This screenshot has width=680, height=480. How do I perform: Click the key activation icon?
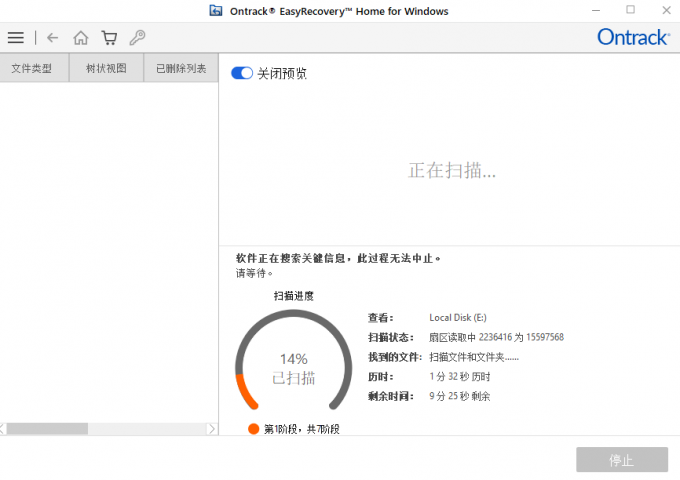click(137, 38)
